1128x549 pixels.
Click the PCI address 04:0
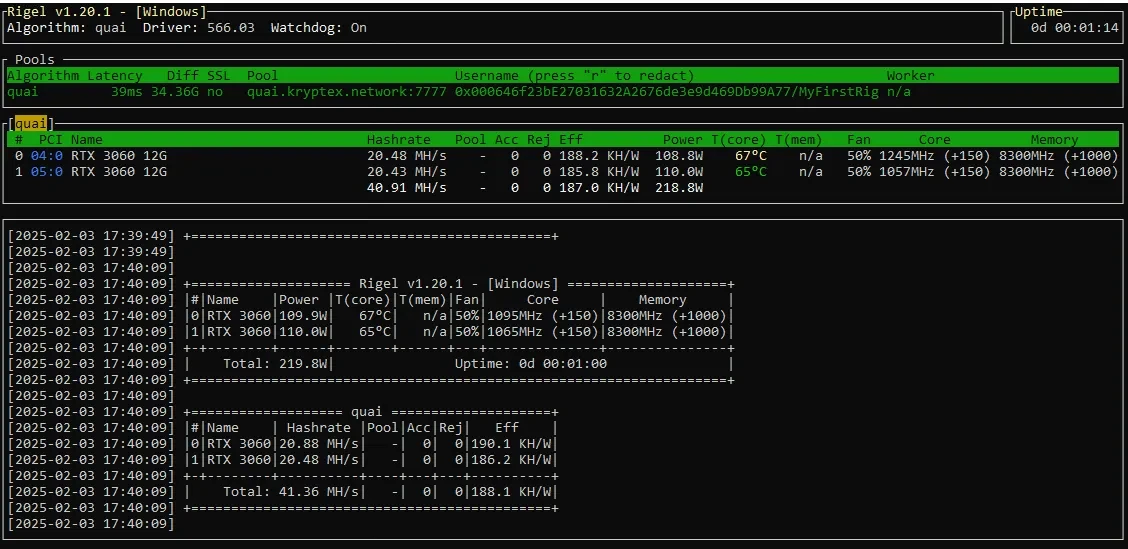click(x=47, y=156)
